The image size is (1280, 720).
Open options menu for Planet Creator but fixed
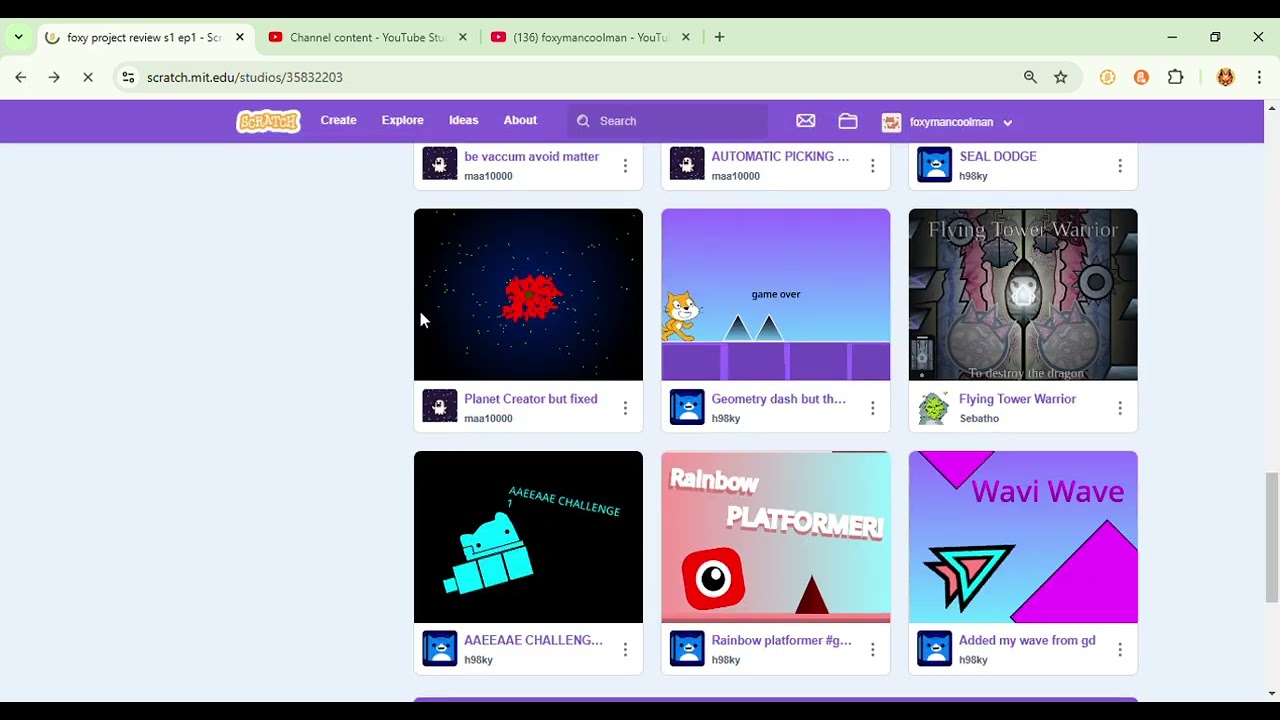pos(625,408)
